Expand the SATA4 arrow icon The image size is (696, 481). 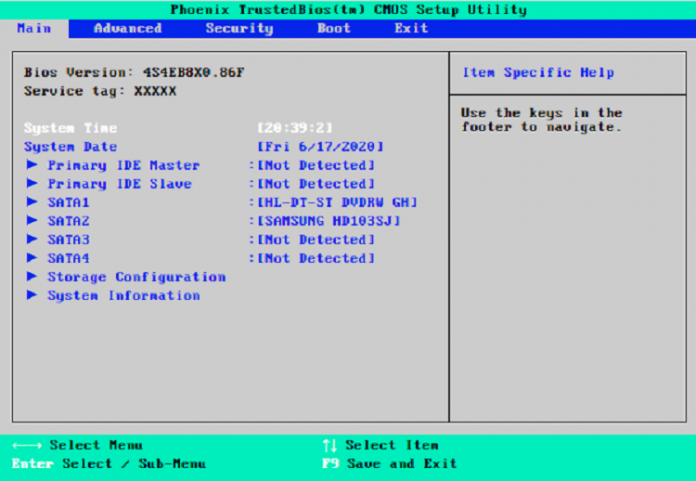click(33, 258)
